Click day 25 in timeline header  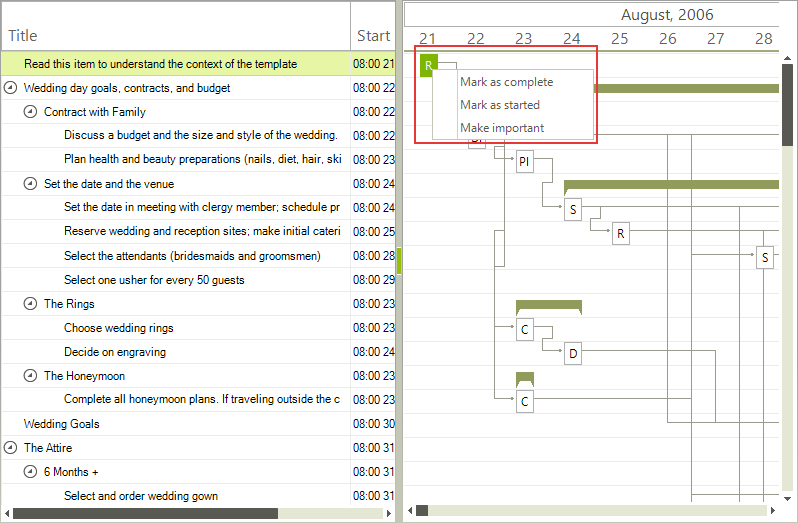[x=619, y=39]
